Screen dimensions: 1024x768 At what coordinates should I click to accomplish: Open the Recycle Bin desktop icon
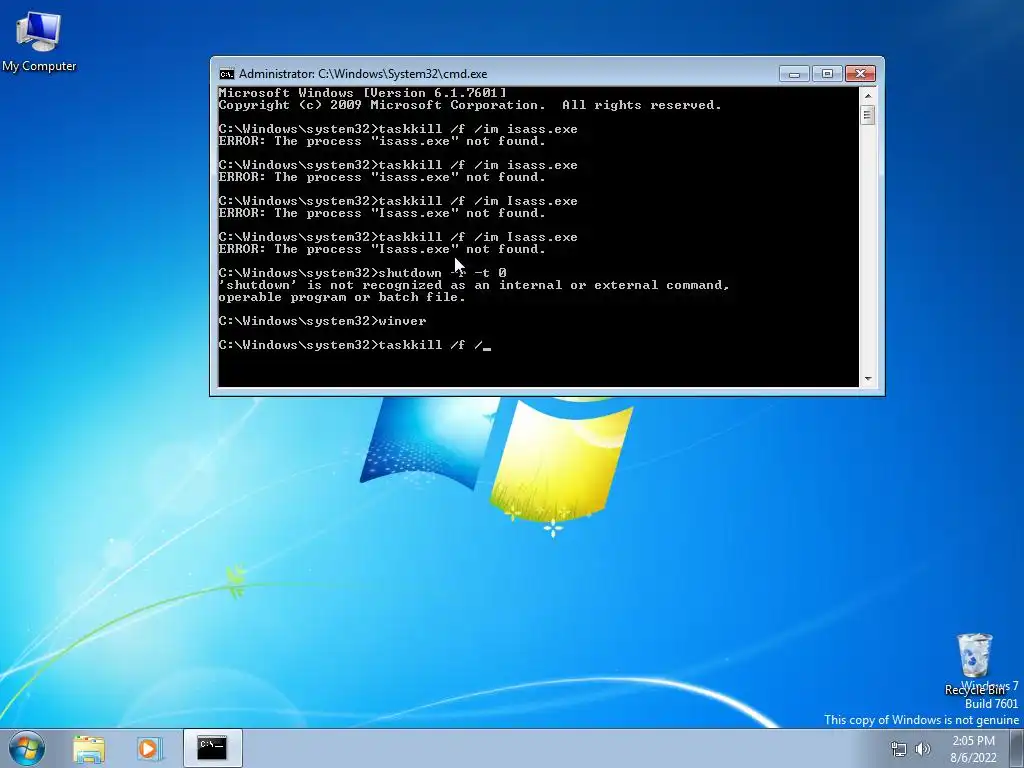pyautogui.click(x=975, y=664)
